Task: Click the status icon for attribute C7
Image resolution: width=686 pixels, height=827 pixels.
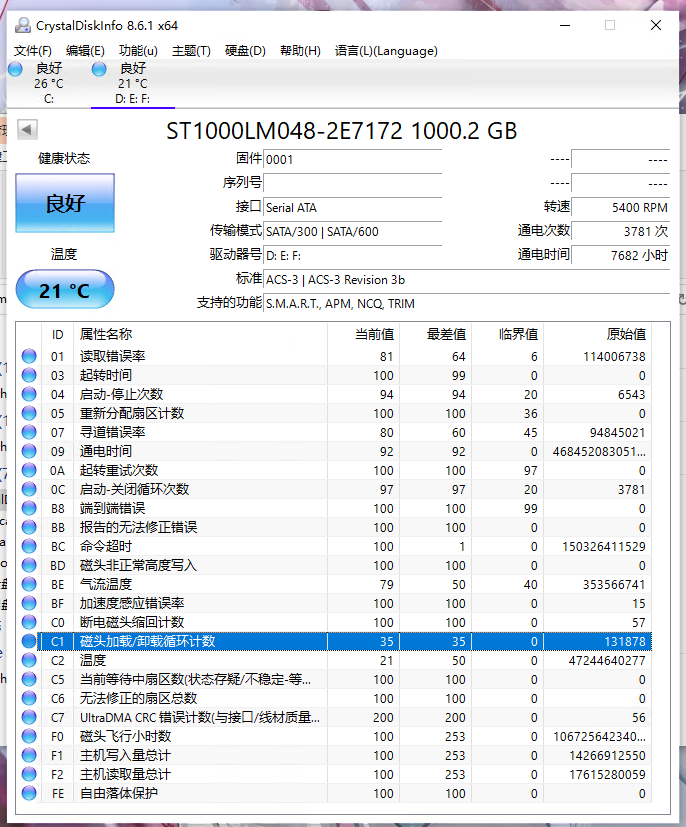Action: click(29, 717)
